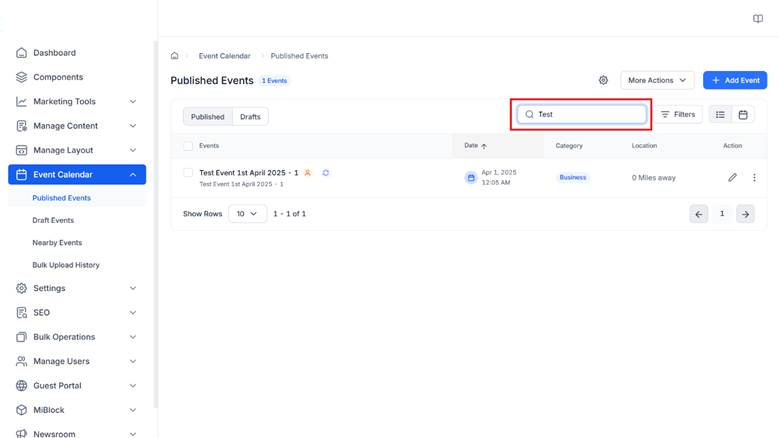The width and height of the screenshot is (779, 438).
Task: Click the 1 Events count badge
Action: click(x=274, y=80)
